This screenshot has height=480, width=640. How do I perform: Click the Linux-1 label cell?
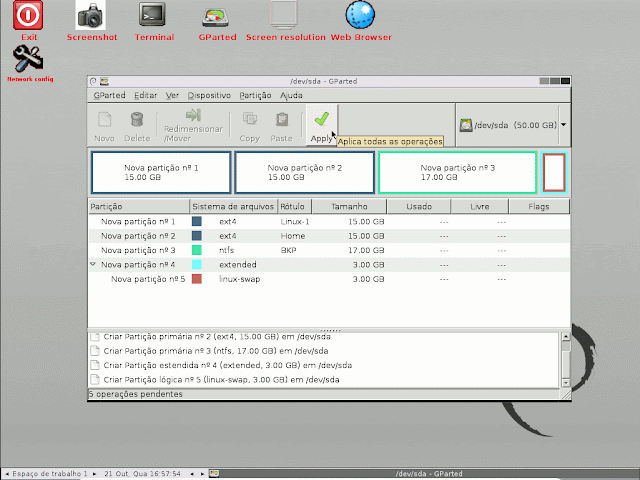295,222
